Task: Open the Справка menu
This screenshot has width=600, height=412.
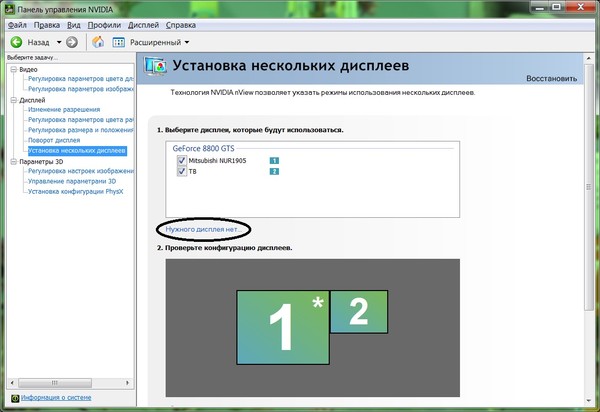Action: [181, 25]
